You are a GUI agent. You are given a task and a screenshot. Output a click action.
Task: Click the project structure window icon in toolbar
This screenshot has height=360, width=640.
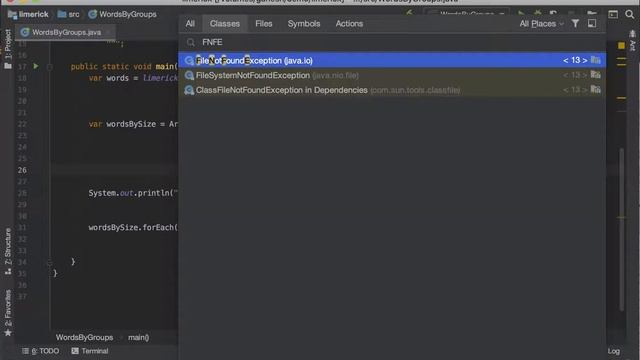coord(613,14)
